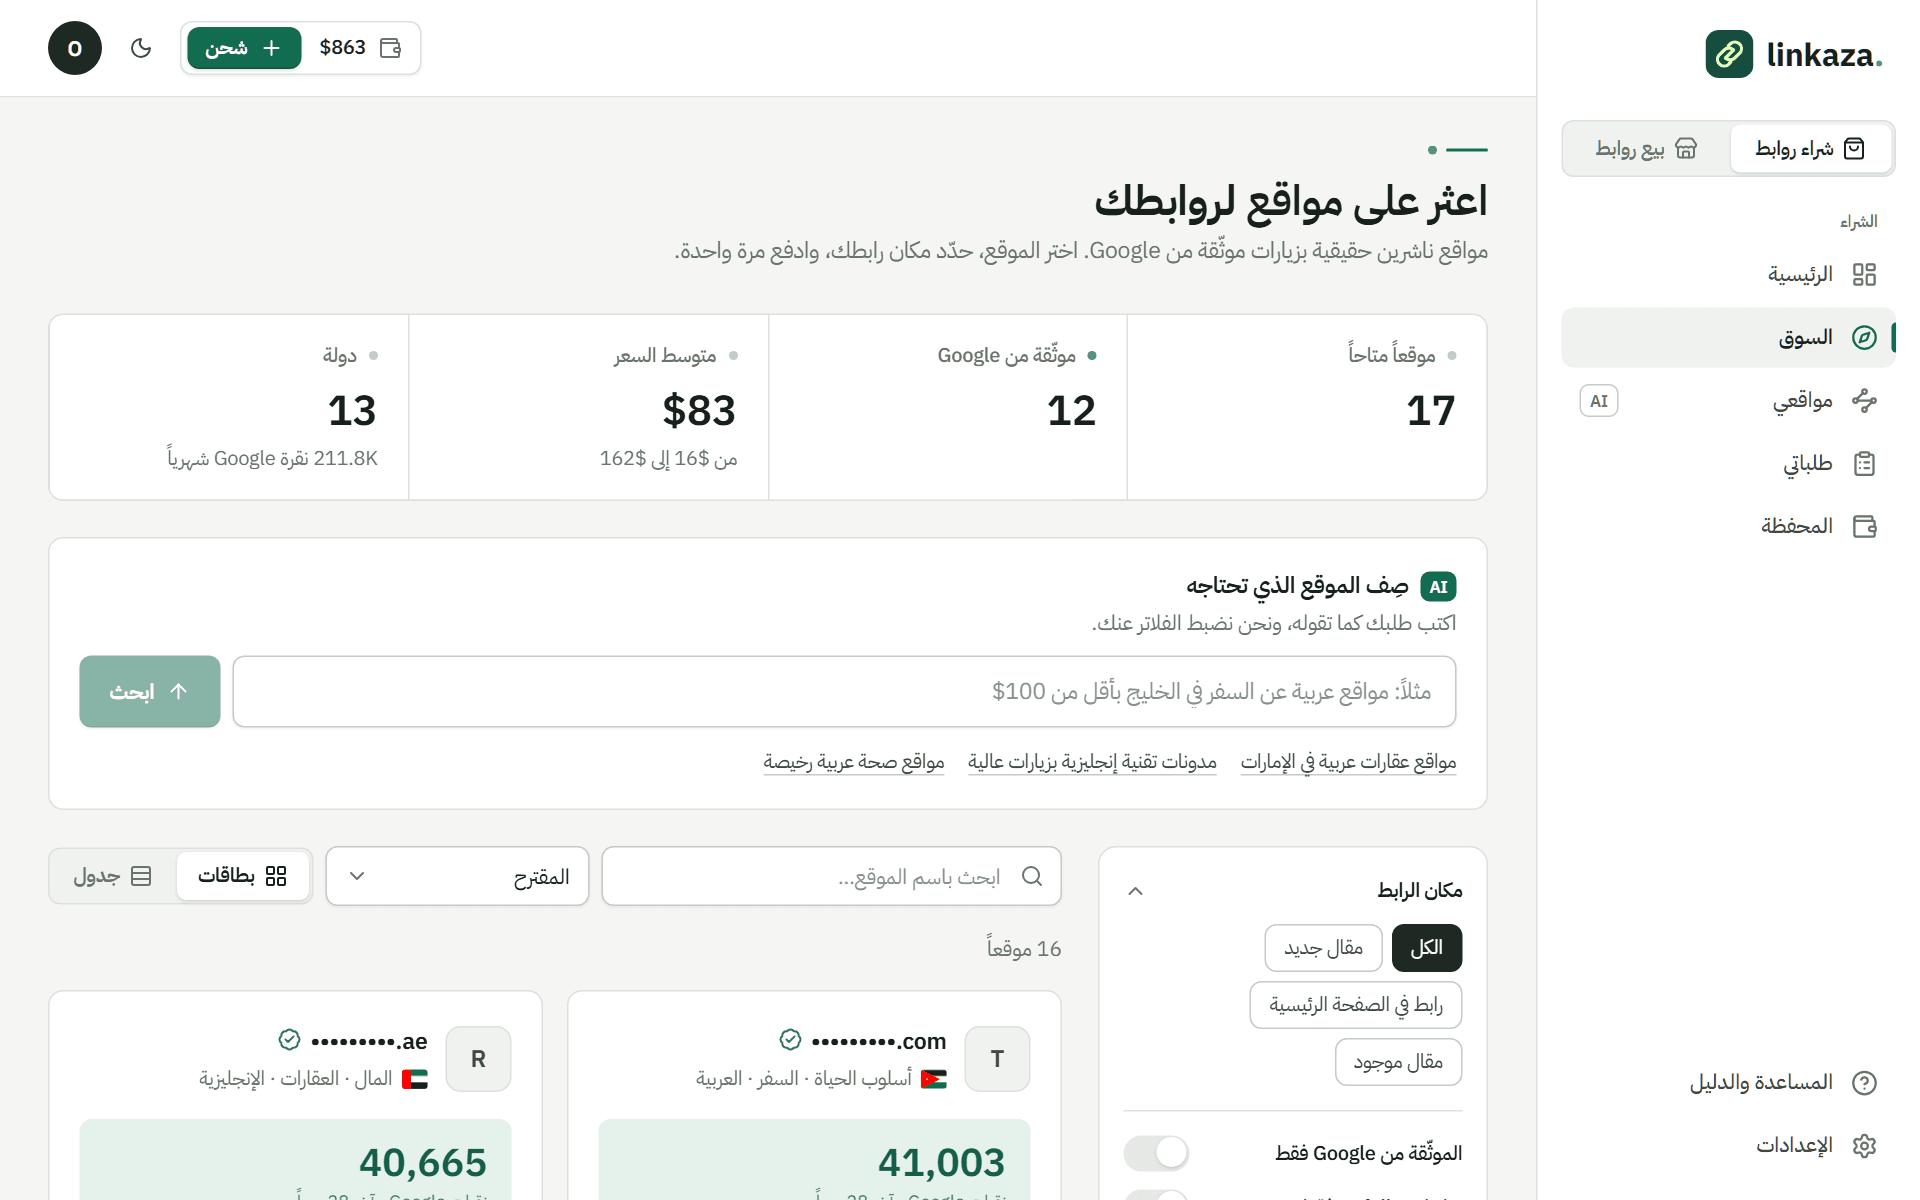Open الرئيسية in sidebar

1728,275
